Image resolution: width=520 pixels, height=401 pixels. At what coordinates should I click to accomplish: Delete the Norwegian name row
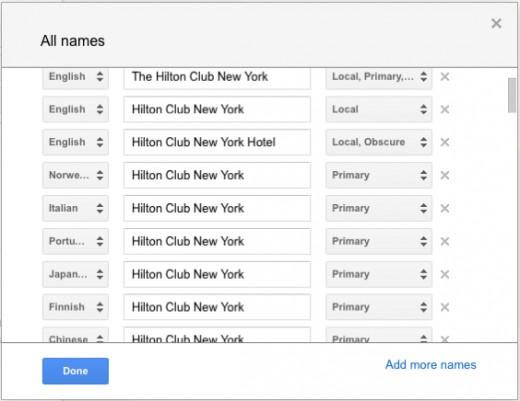pyautogui.click(x=445, y=175)
